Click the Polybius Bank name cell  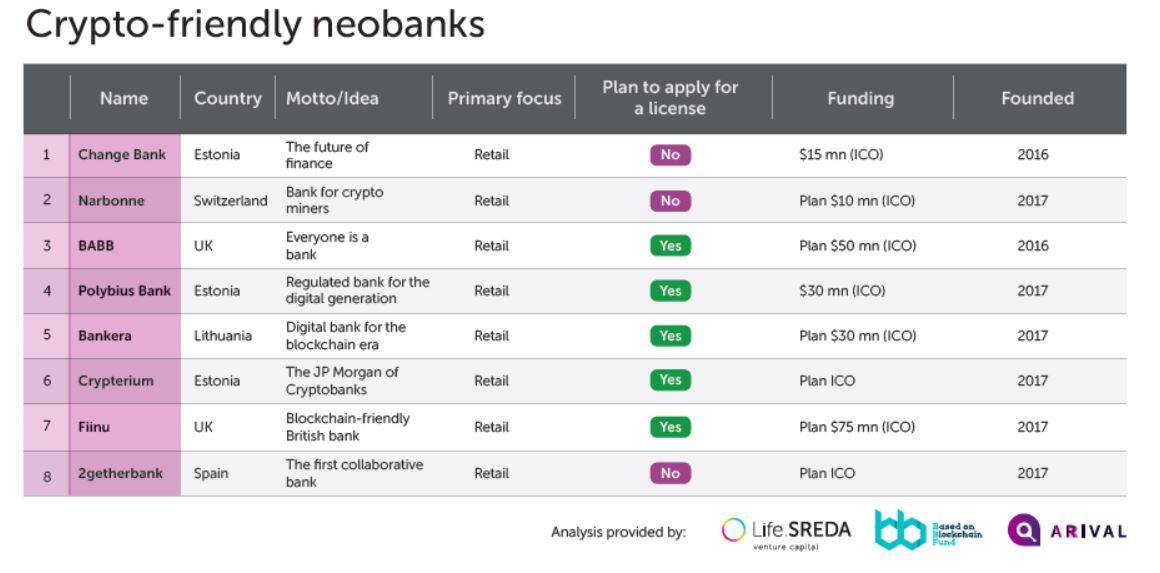coord(124,291)
